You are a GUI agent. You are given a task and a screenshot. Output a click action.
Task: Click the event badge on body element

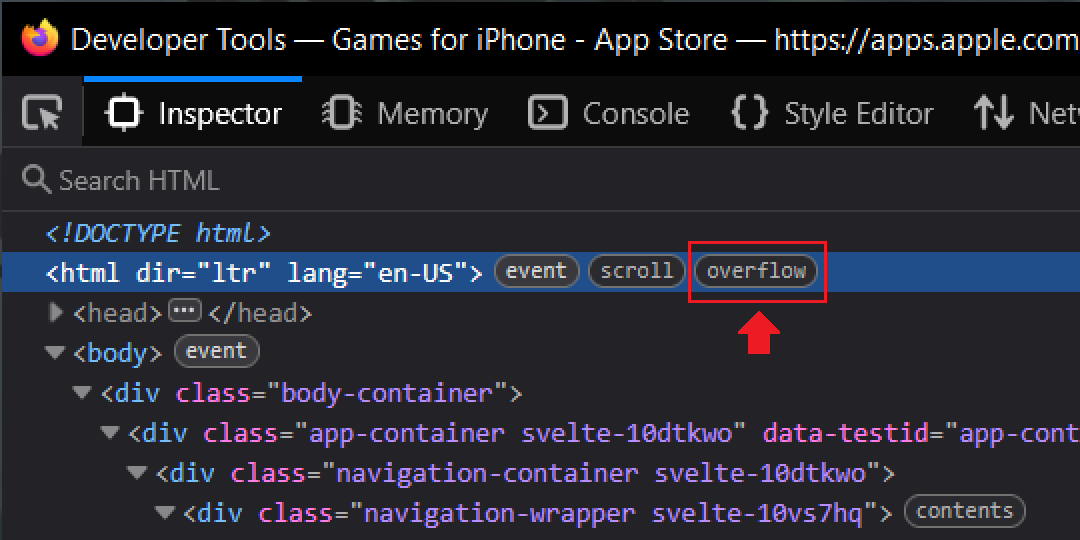(216, 351)
